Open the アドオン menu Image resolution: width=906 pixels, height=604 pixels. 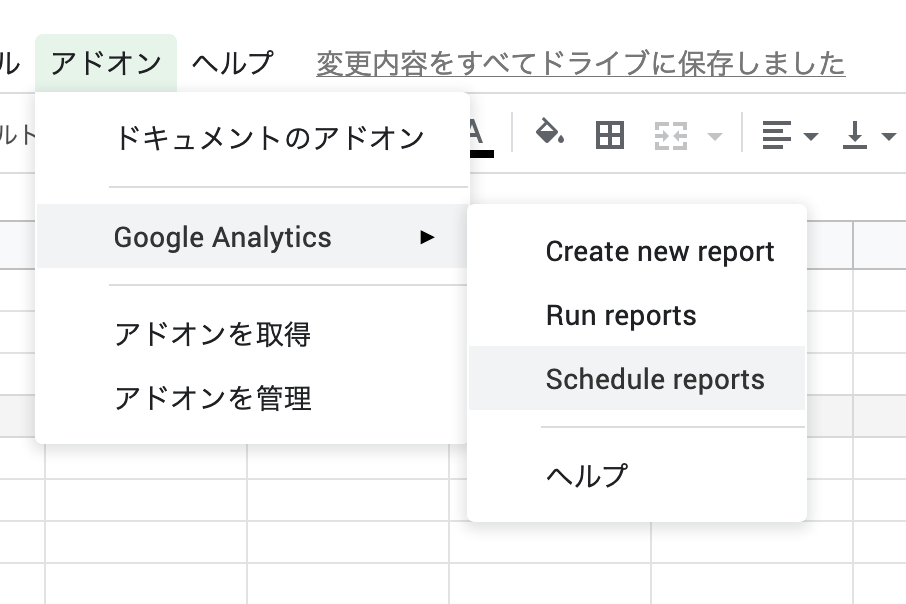click(106, 63)
